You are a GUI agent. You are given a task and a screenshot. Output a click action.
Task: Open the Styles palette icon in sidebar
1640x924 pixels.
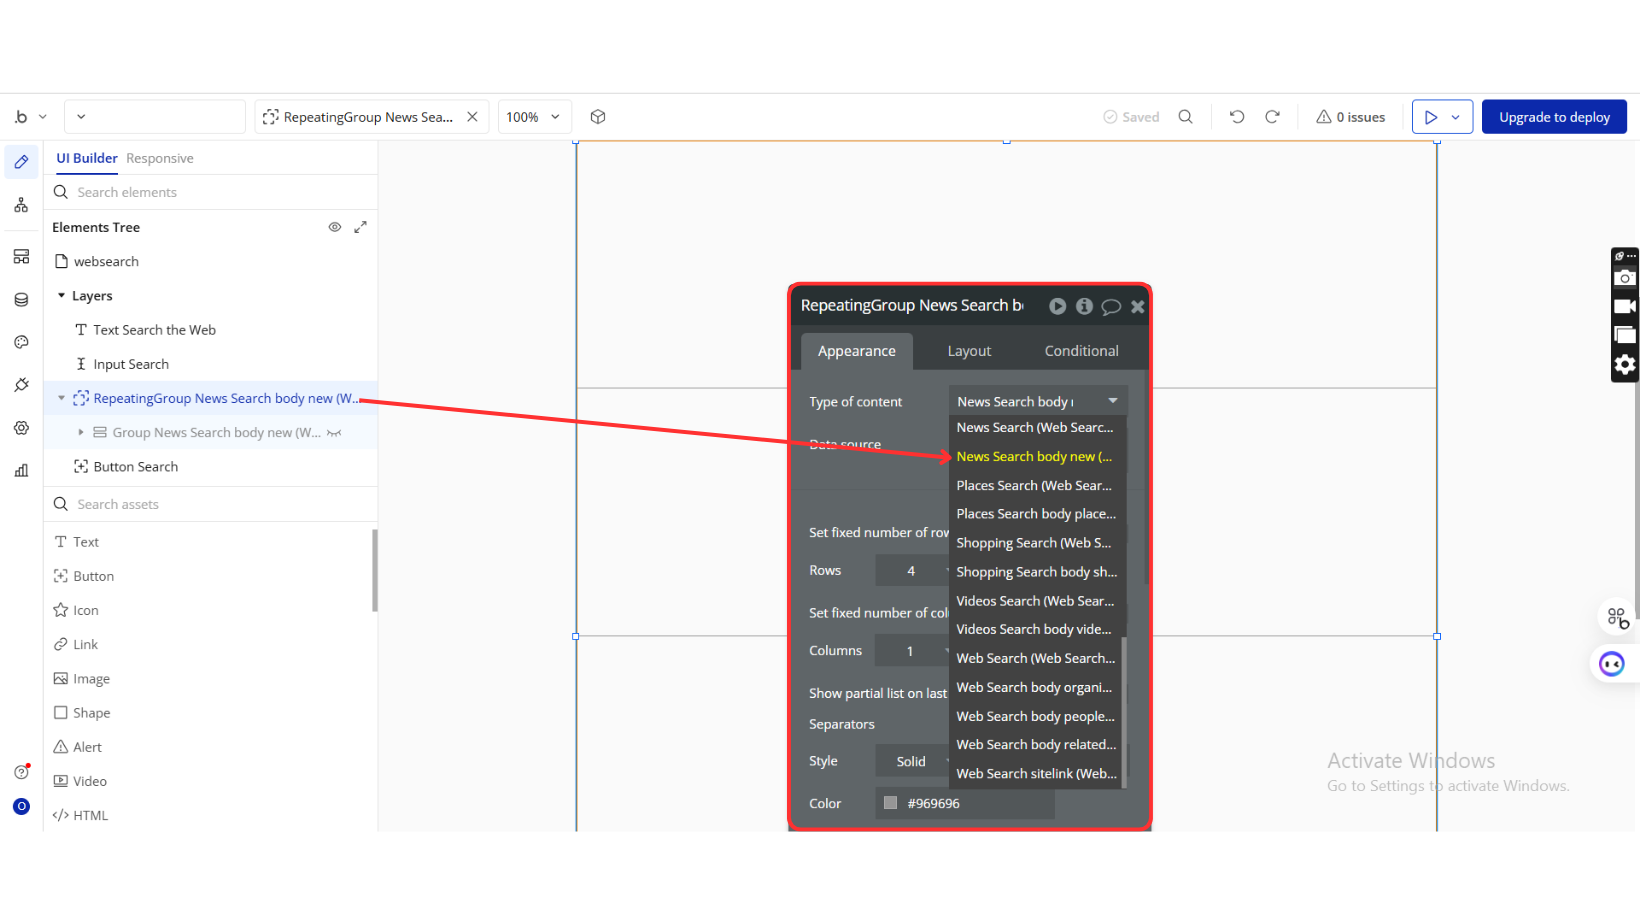pos(21,342)
